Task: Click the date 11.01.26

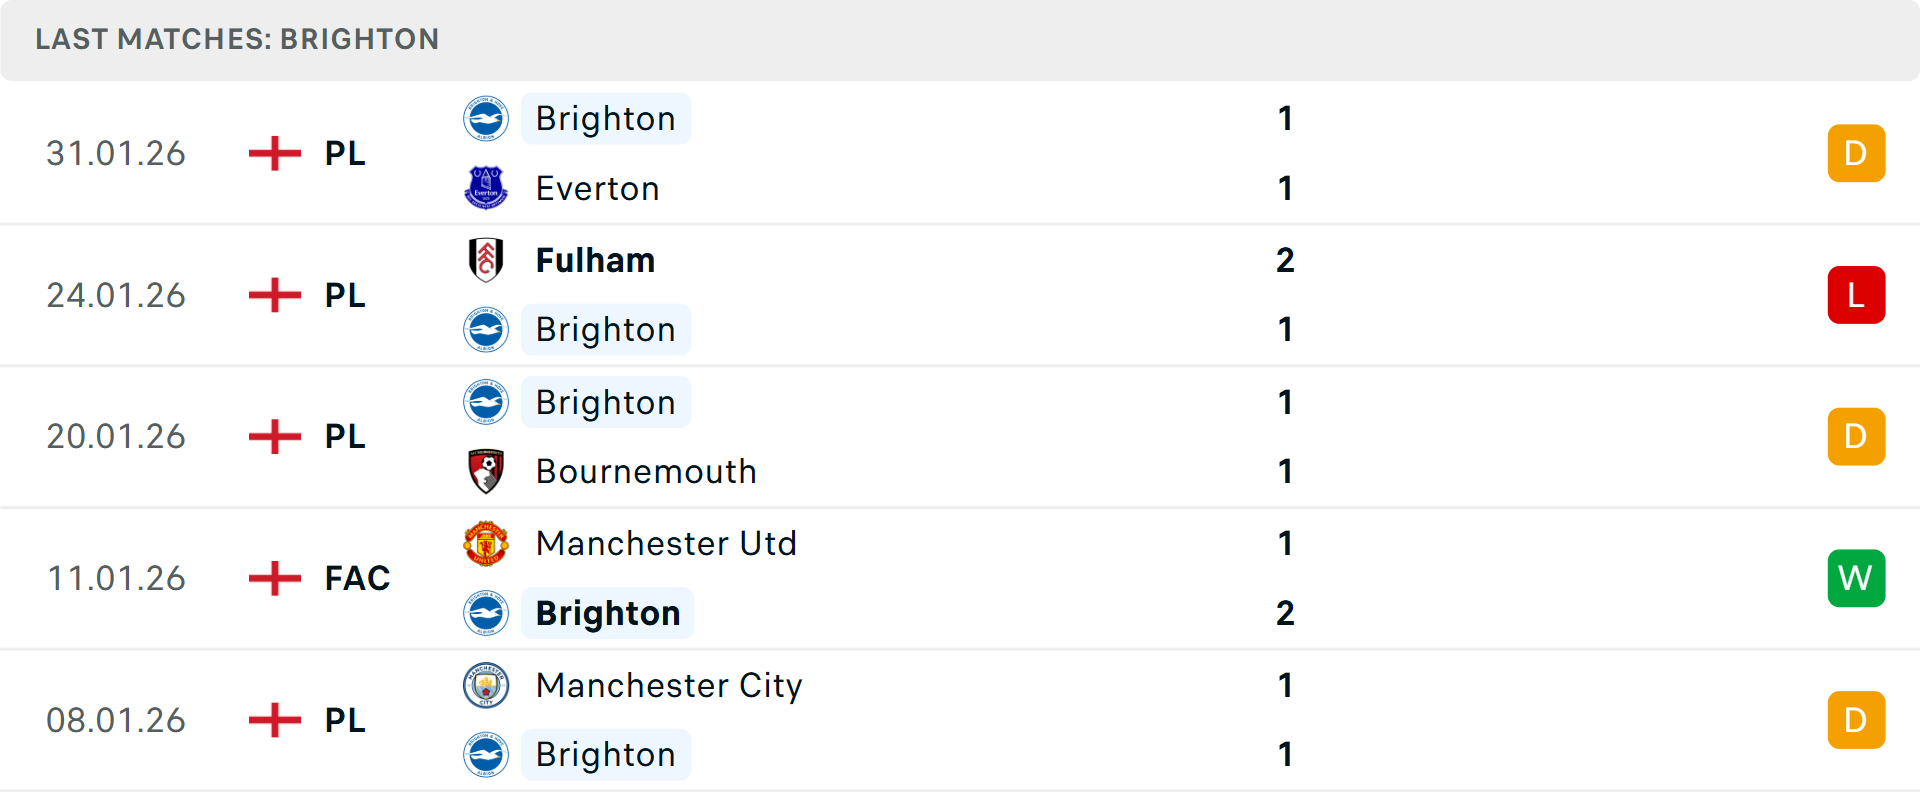Action: point(116,578)
